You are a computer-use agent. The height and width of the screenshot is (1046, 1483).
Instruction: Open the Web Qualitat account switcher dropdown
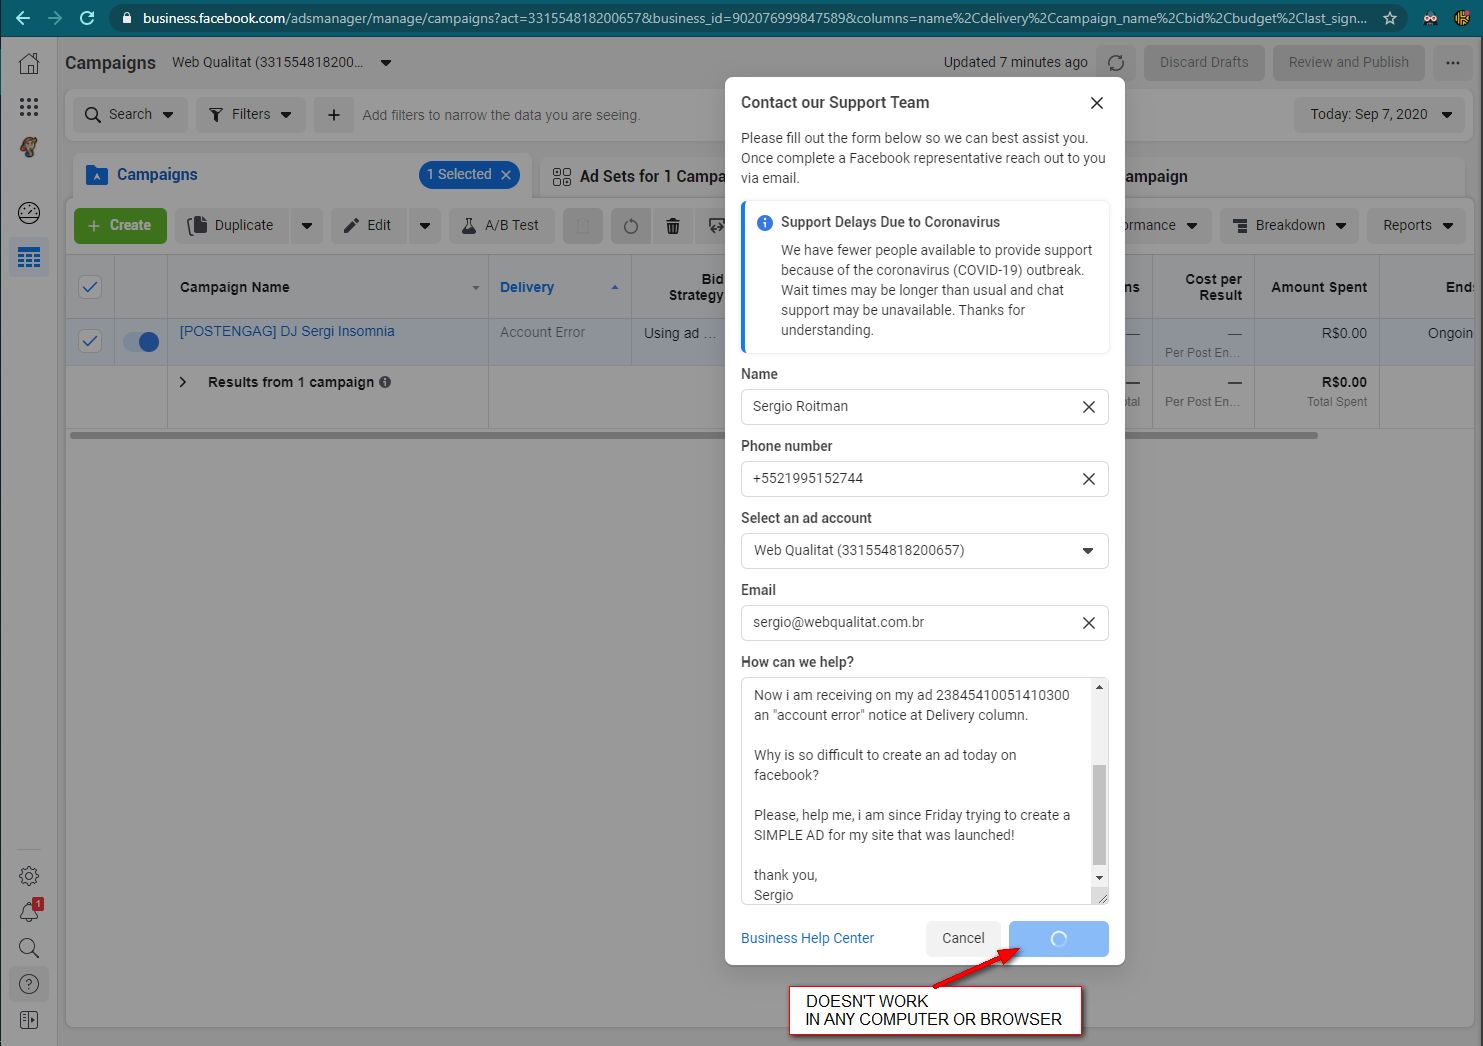click(386, 63)
